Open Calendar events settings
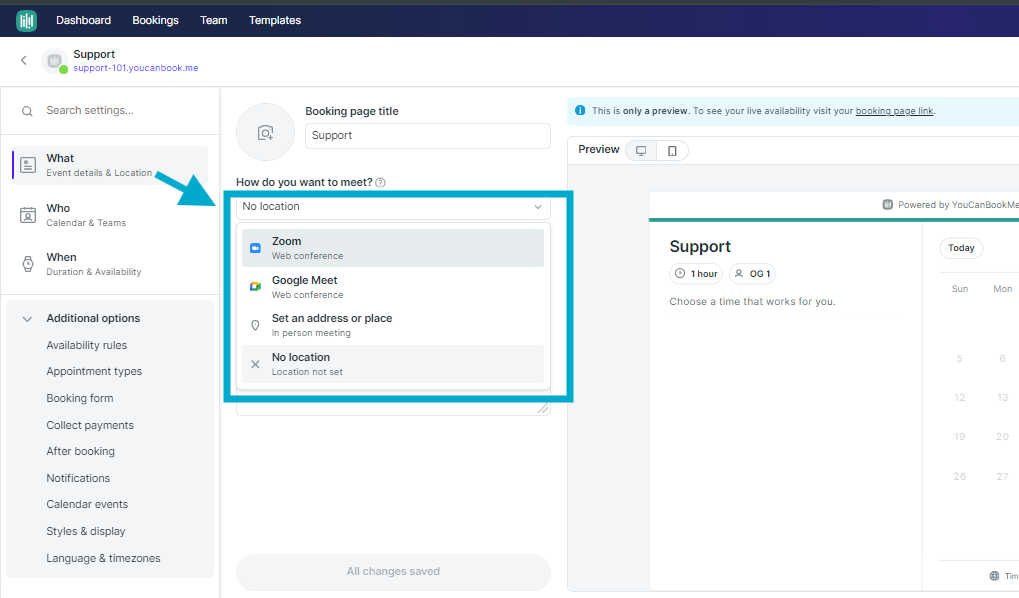The width and height of the screenshot is (1019, 598). click(x=87, y=504)
